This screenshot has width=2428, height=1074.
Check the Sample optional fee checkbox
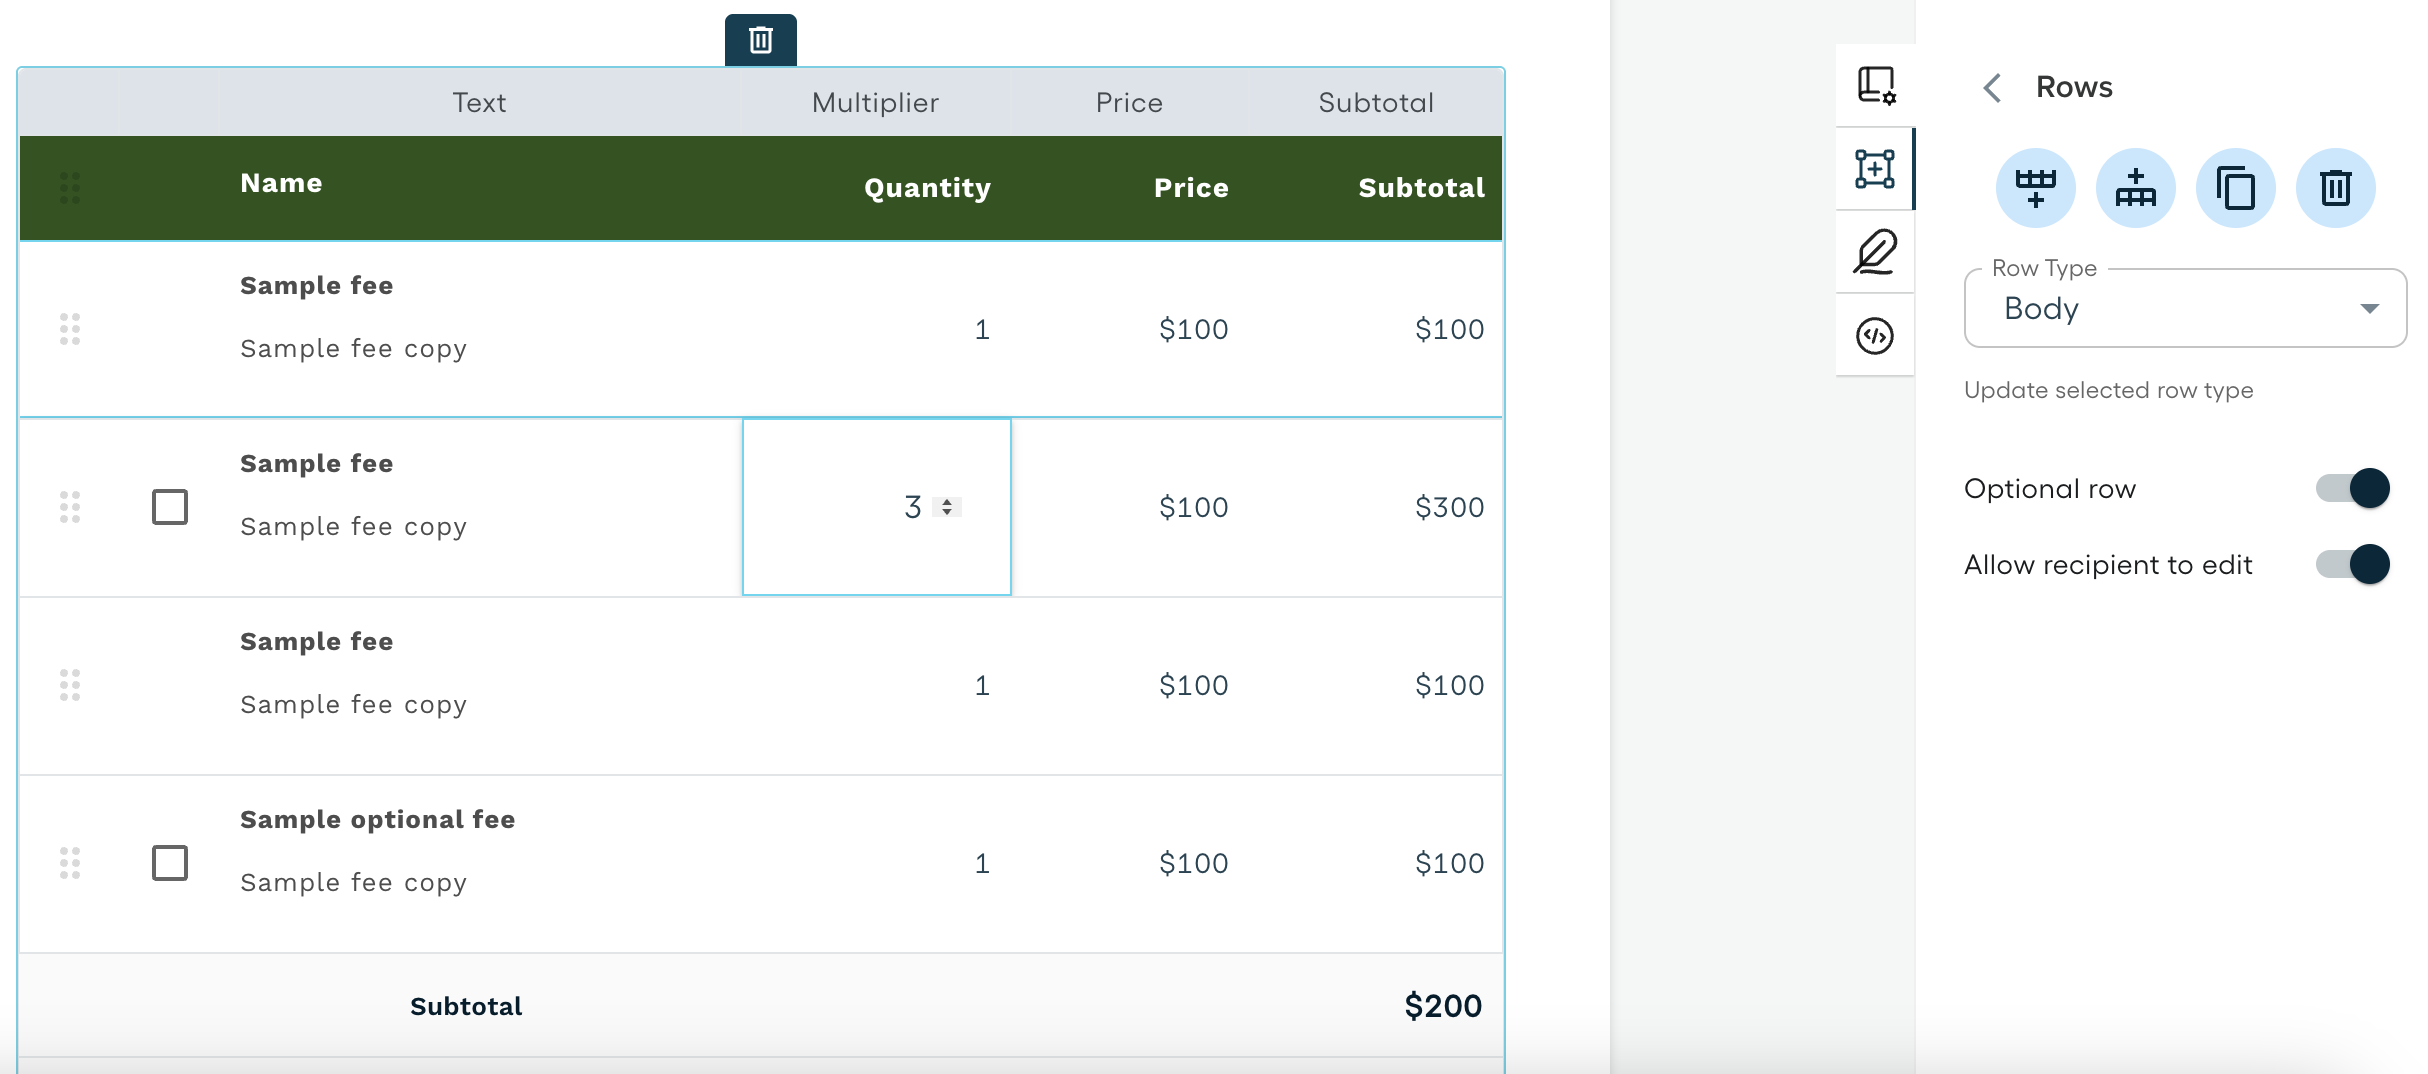169,864
